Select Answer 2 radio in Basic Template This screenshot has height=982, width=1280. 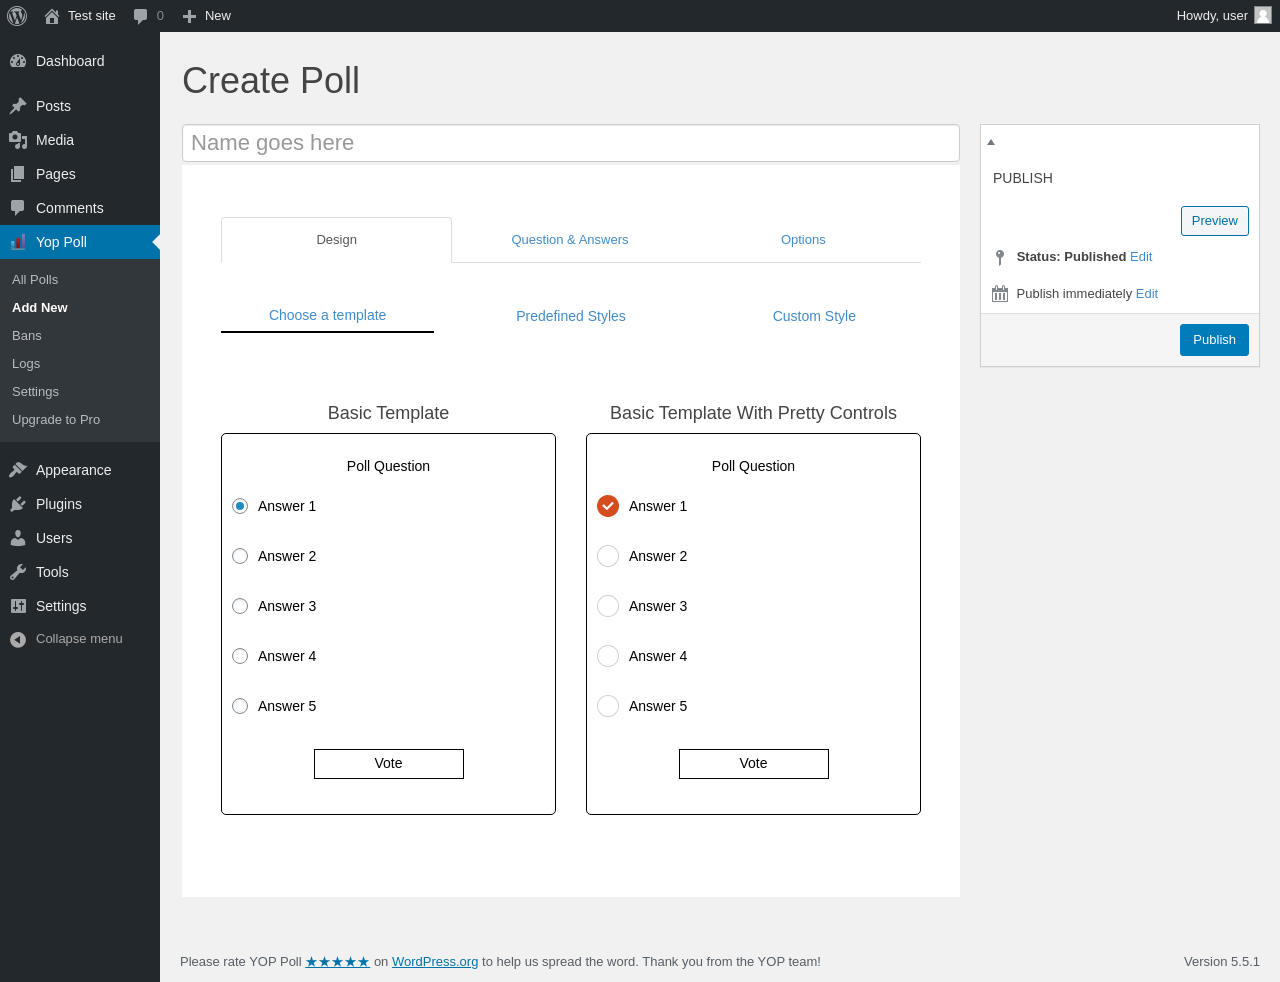[x=240, y=556]
